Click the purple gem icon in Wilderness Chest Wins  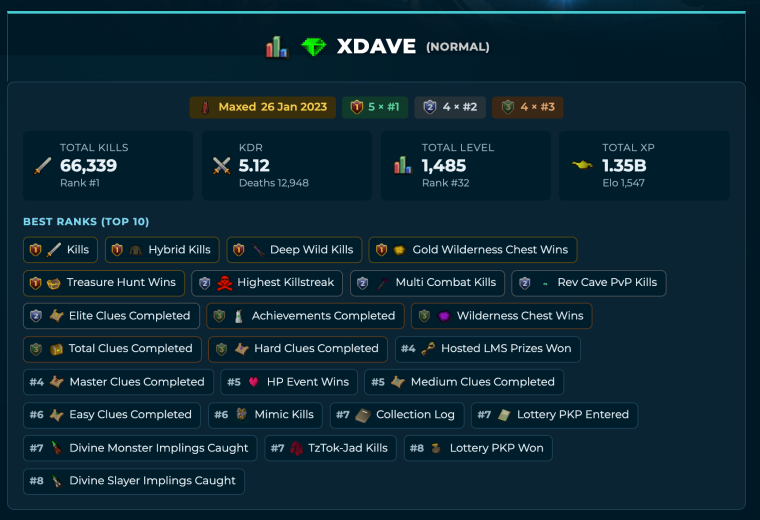pyautogui.click(x=444, y=316)
